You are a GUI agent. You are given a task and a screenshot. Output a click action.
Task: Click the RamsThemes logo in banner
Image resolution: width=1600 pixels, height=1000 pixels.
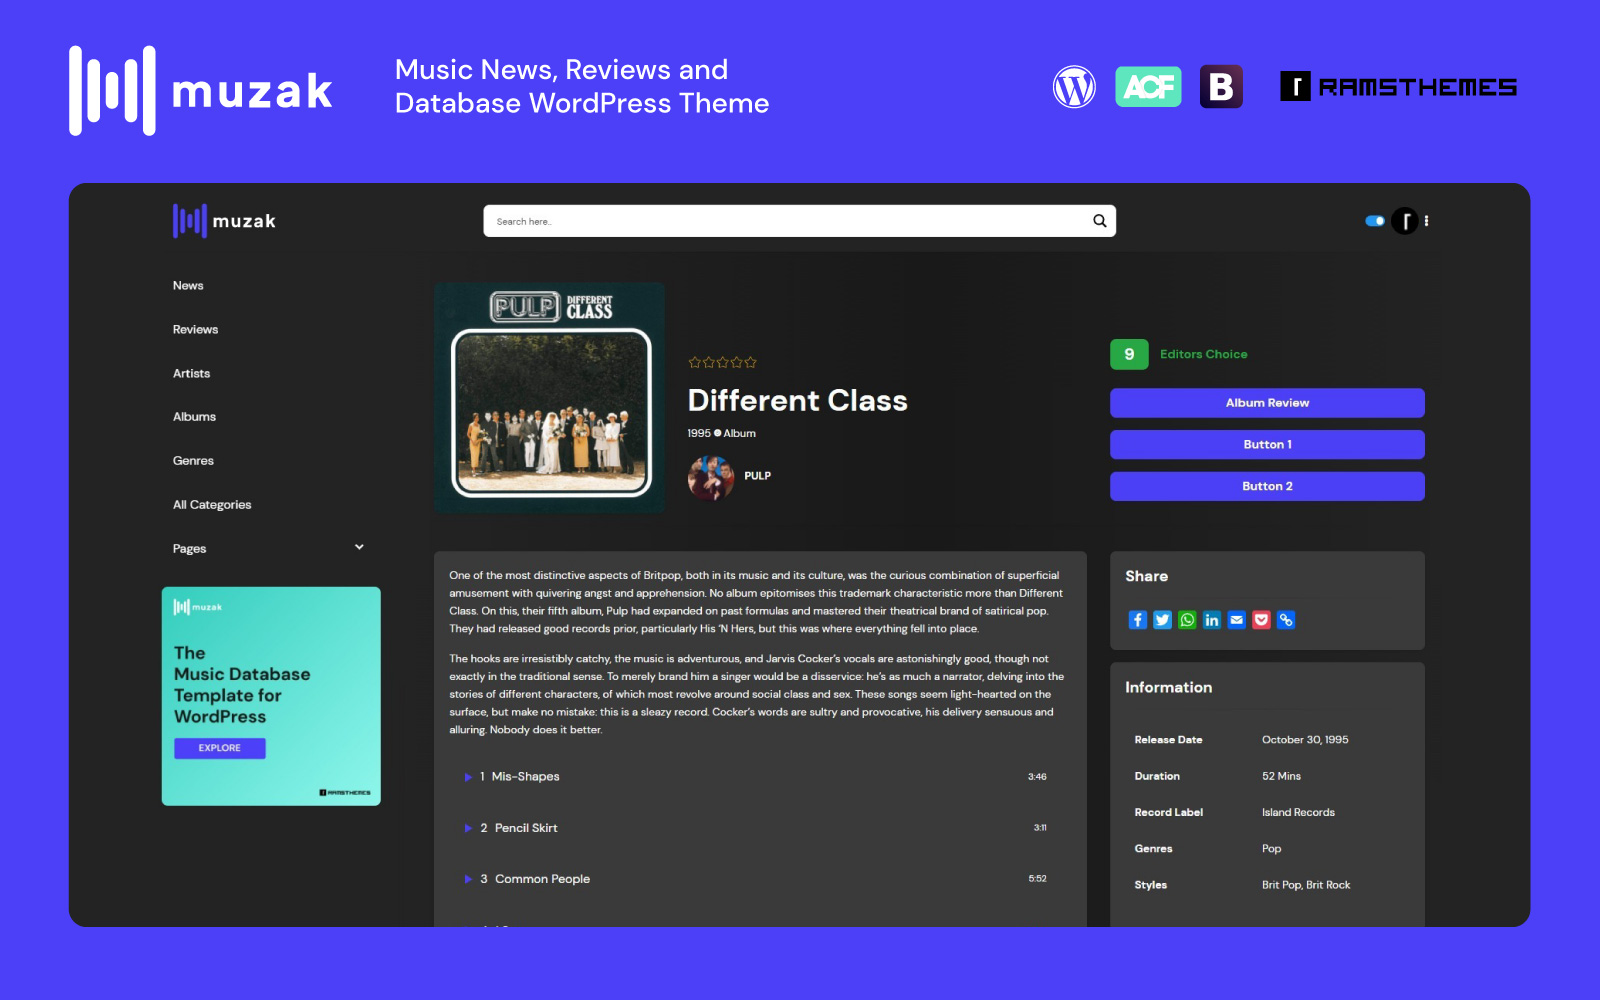click(1398, 87)
